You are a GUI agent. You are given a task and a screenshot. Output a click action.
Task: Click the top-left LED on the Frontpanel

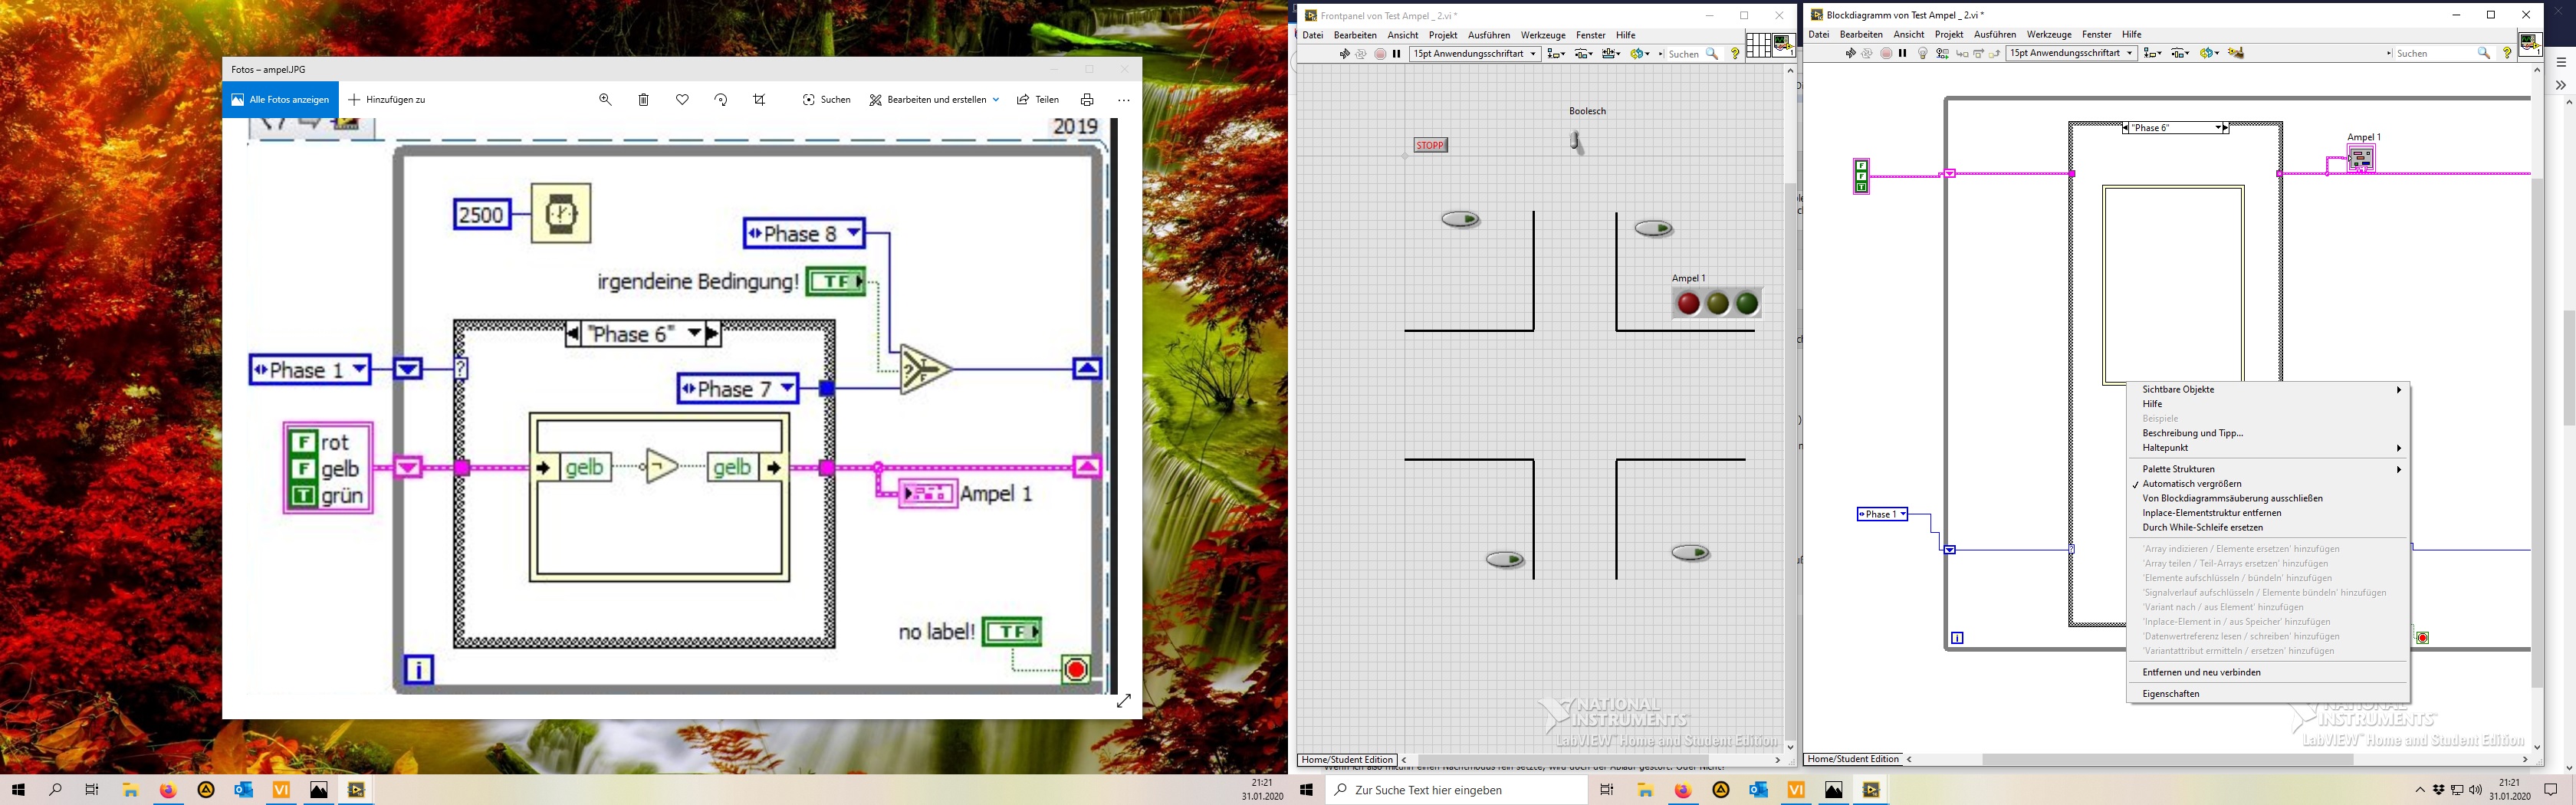1461,219
